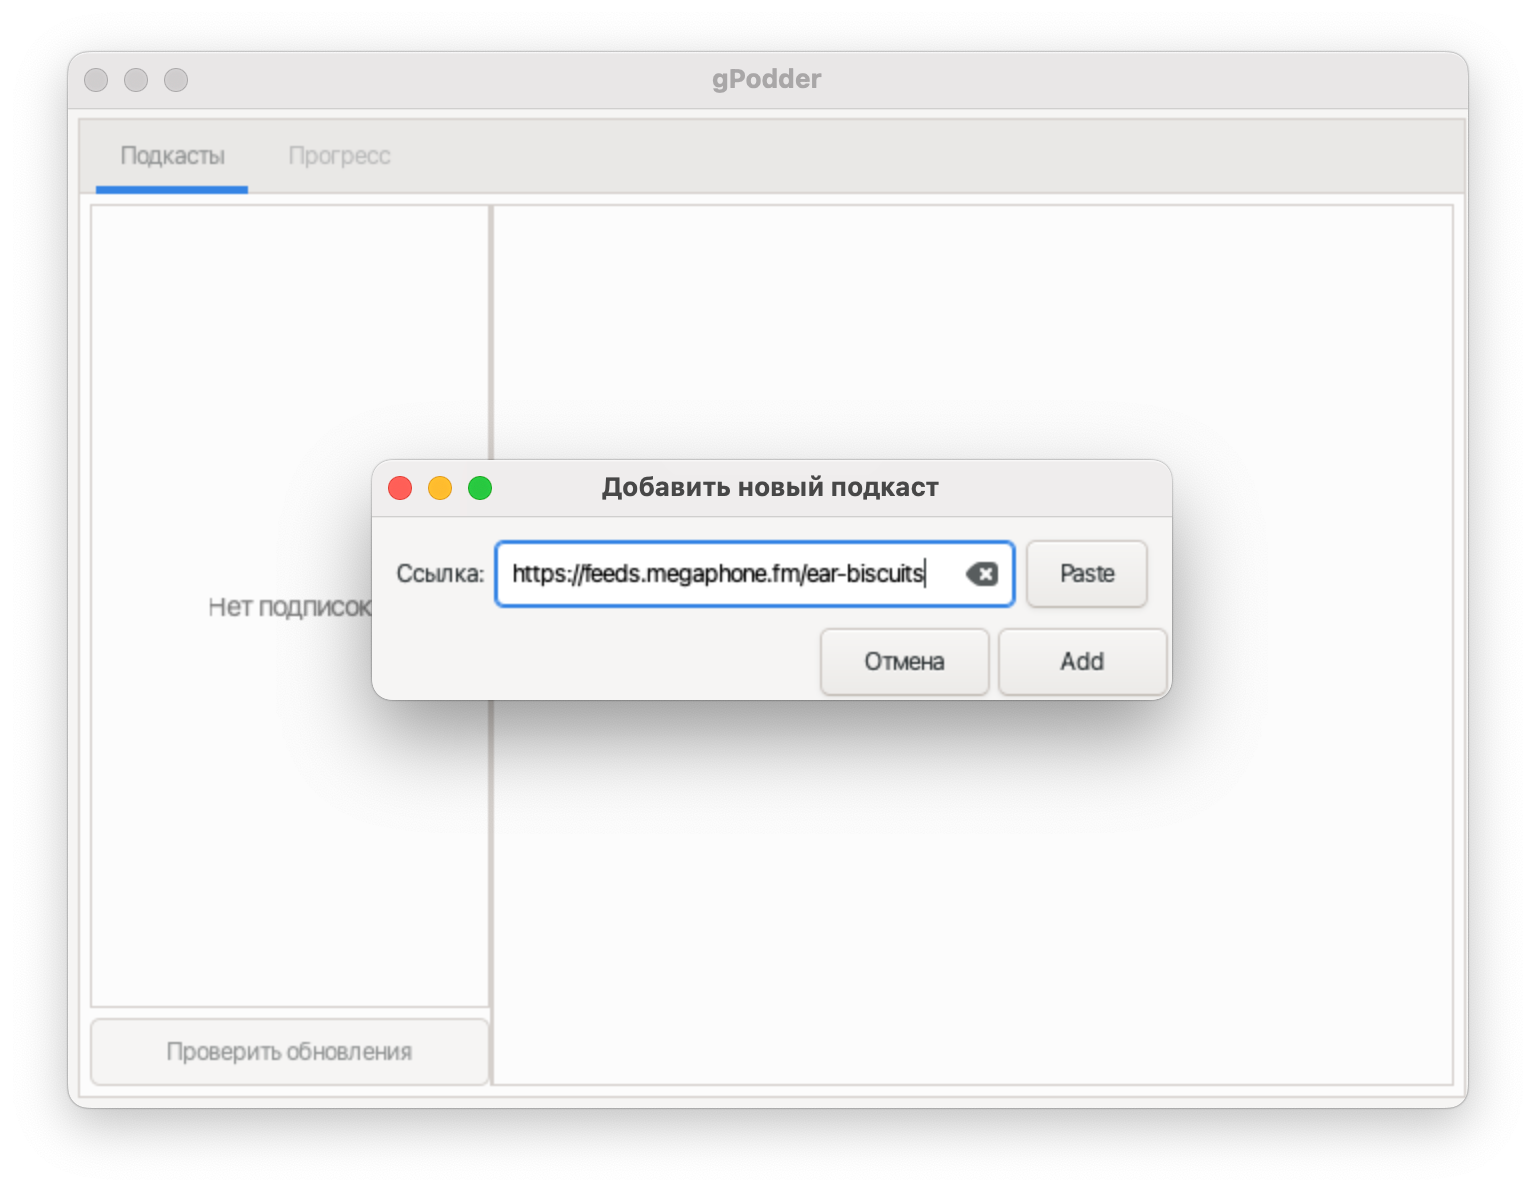
Task: Switch to the Подкасты tab
Action: point(172,156)
